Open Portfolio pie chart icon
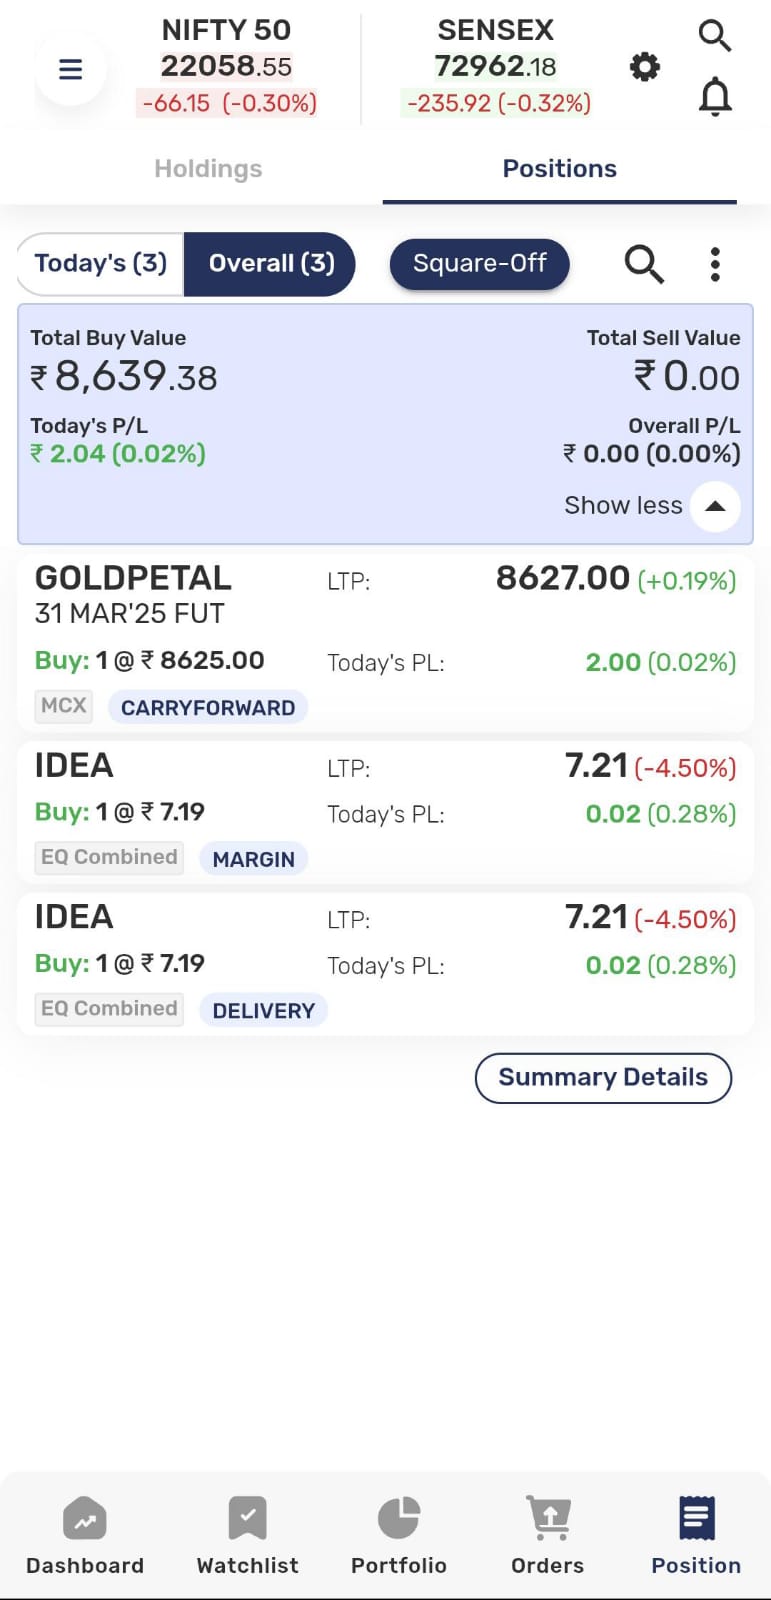 point(398,1536)
